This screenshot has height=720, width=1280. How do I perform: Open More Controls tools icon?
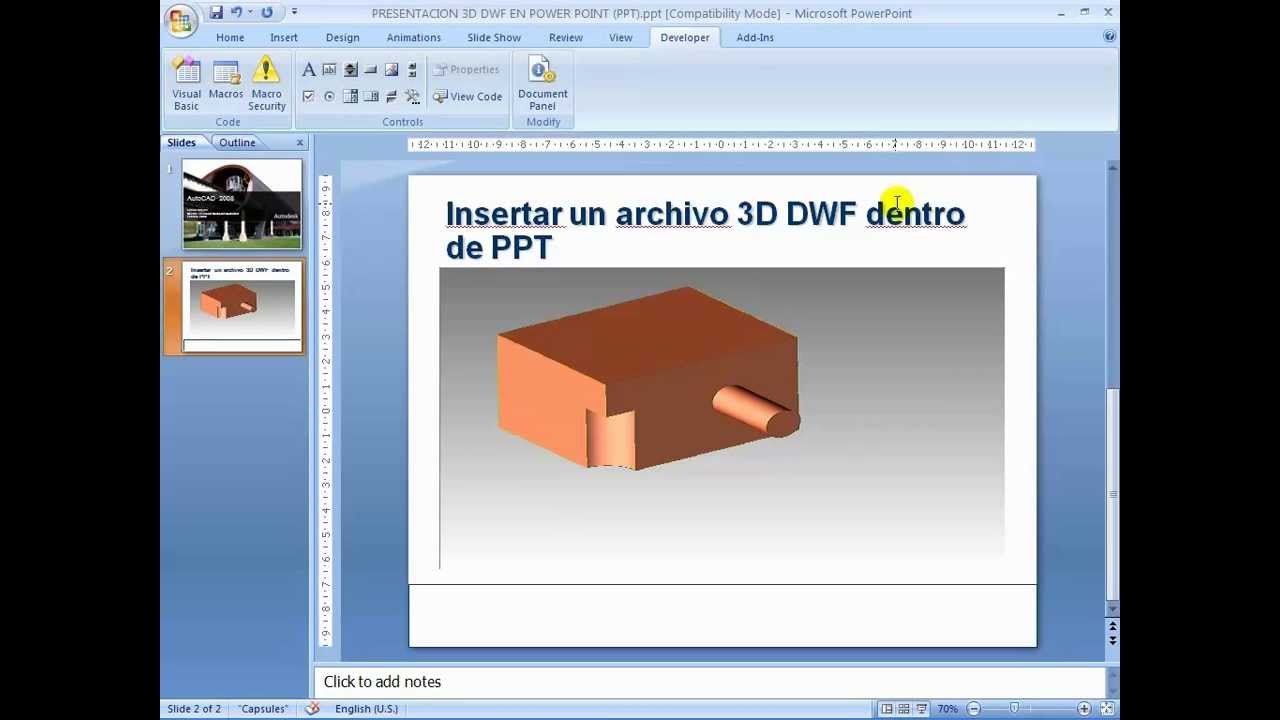[x=412, y=97]
